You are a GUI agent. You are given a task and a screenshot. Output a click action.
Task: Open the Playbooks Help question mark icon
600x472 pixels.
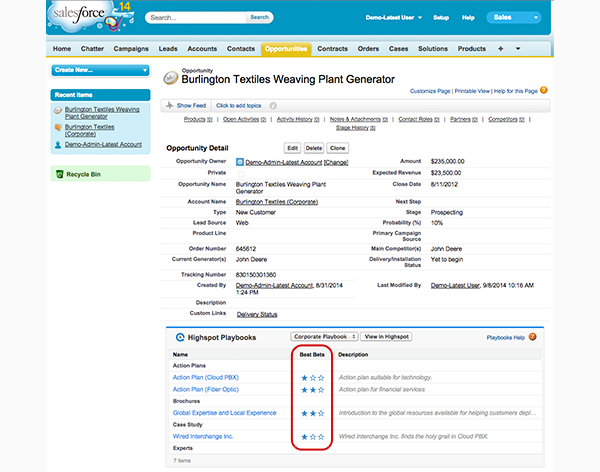point(534,337)
